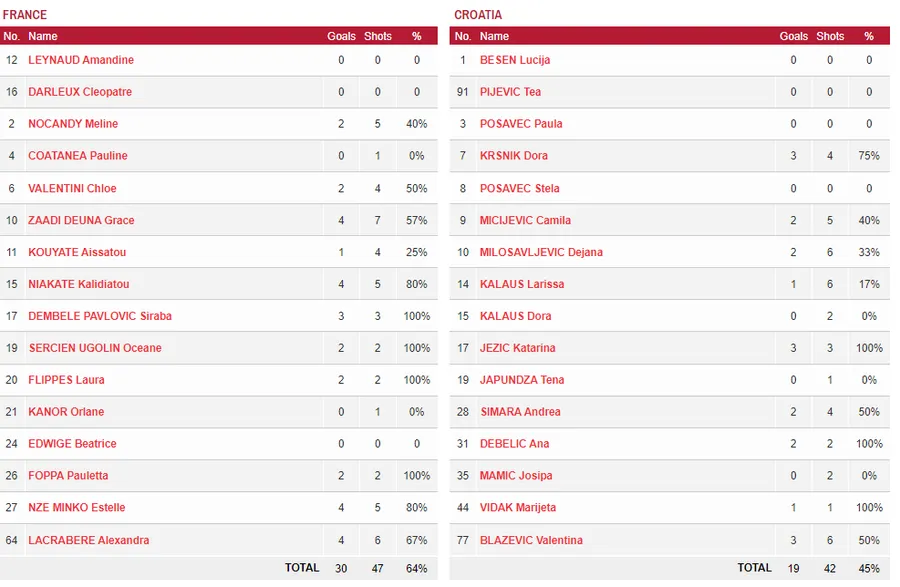Screen dimensions: 900x587
Task: Open BESEN Lucija player link
Action: pyautogui.click(x=515, y=60)
